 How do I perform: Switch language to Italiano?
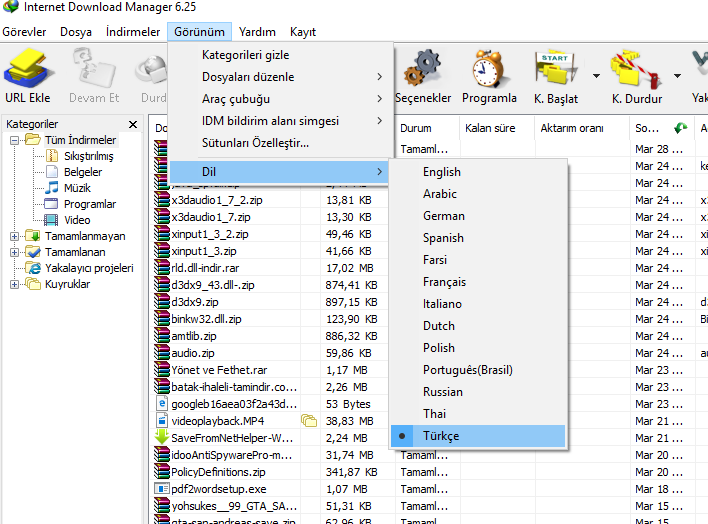coord(478,304)
